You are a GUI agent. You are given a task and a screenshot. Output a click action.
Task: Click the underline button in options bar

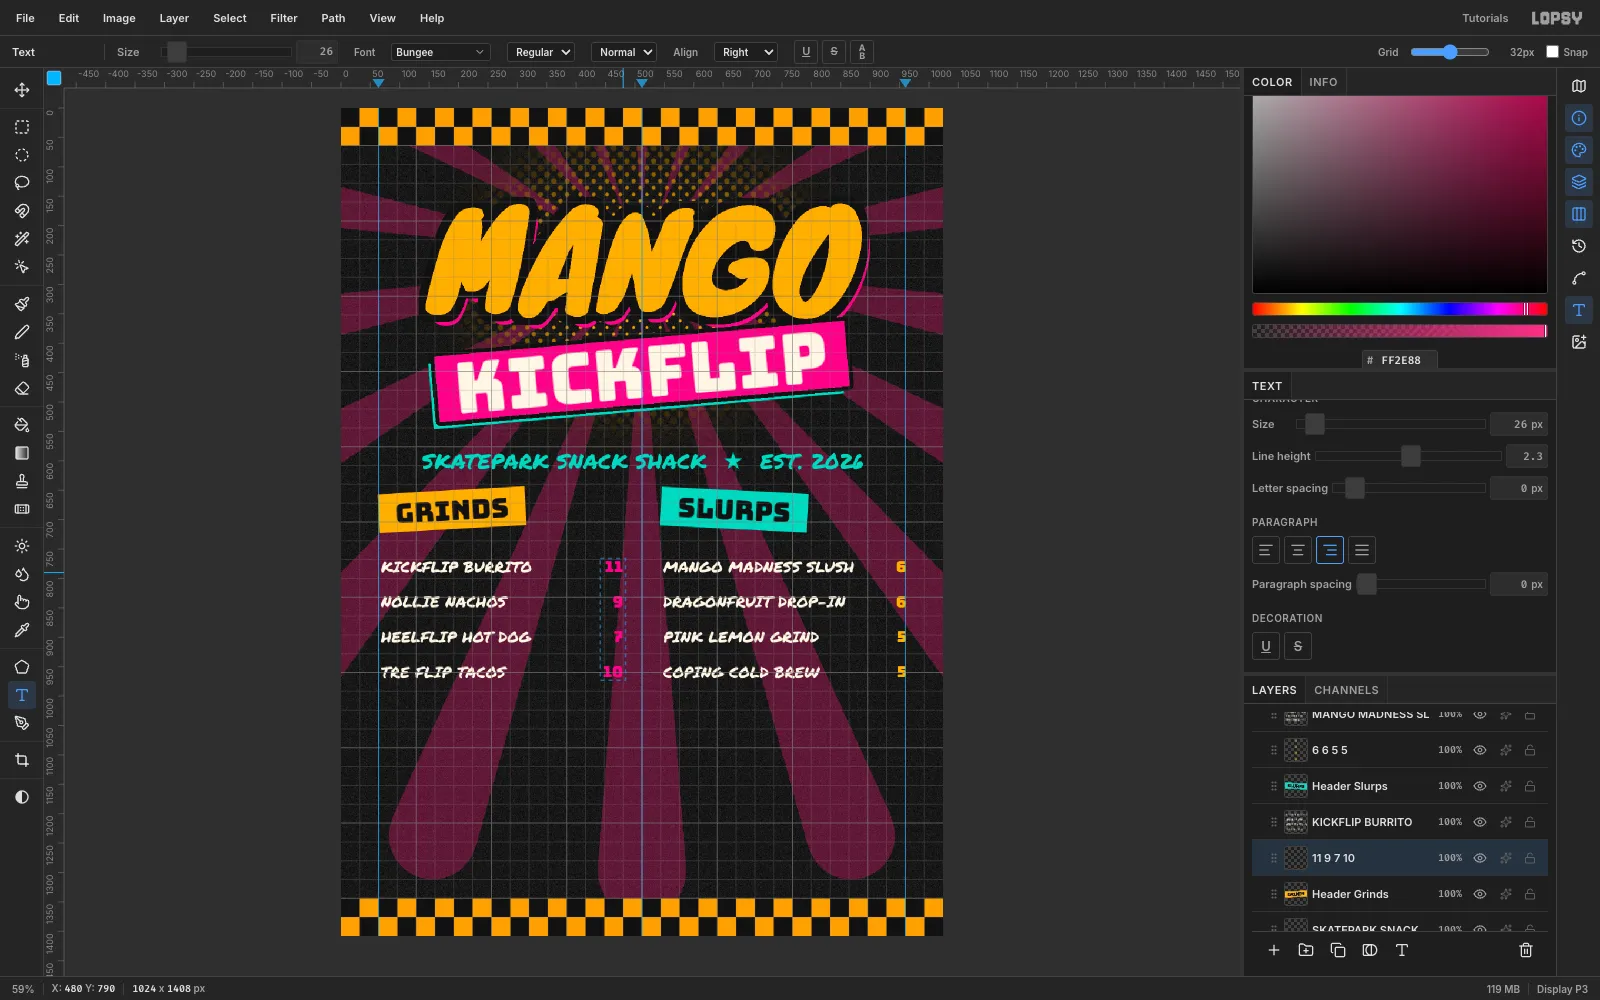tap(806, 52)
